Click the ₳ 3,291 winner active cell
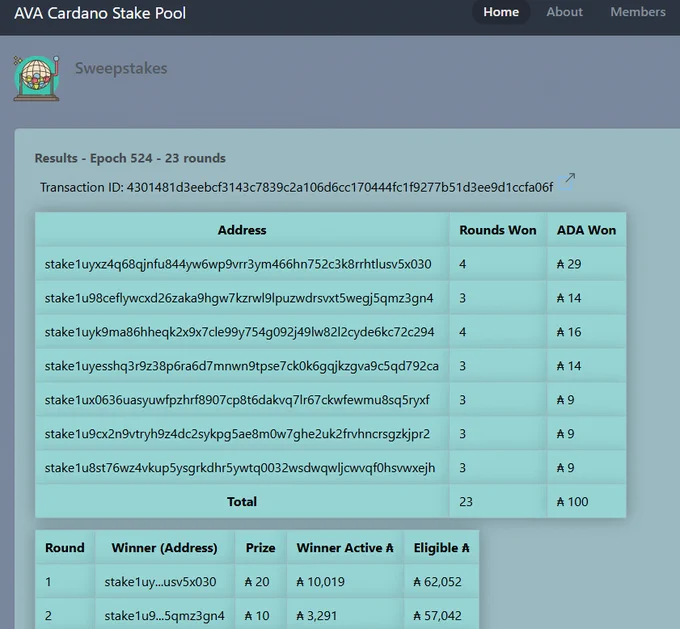 tap(345, 616)
